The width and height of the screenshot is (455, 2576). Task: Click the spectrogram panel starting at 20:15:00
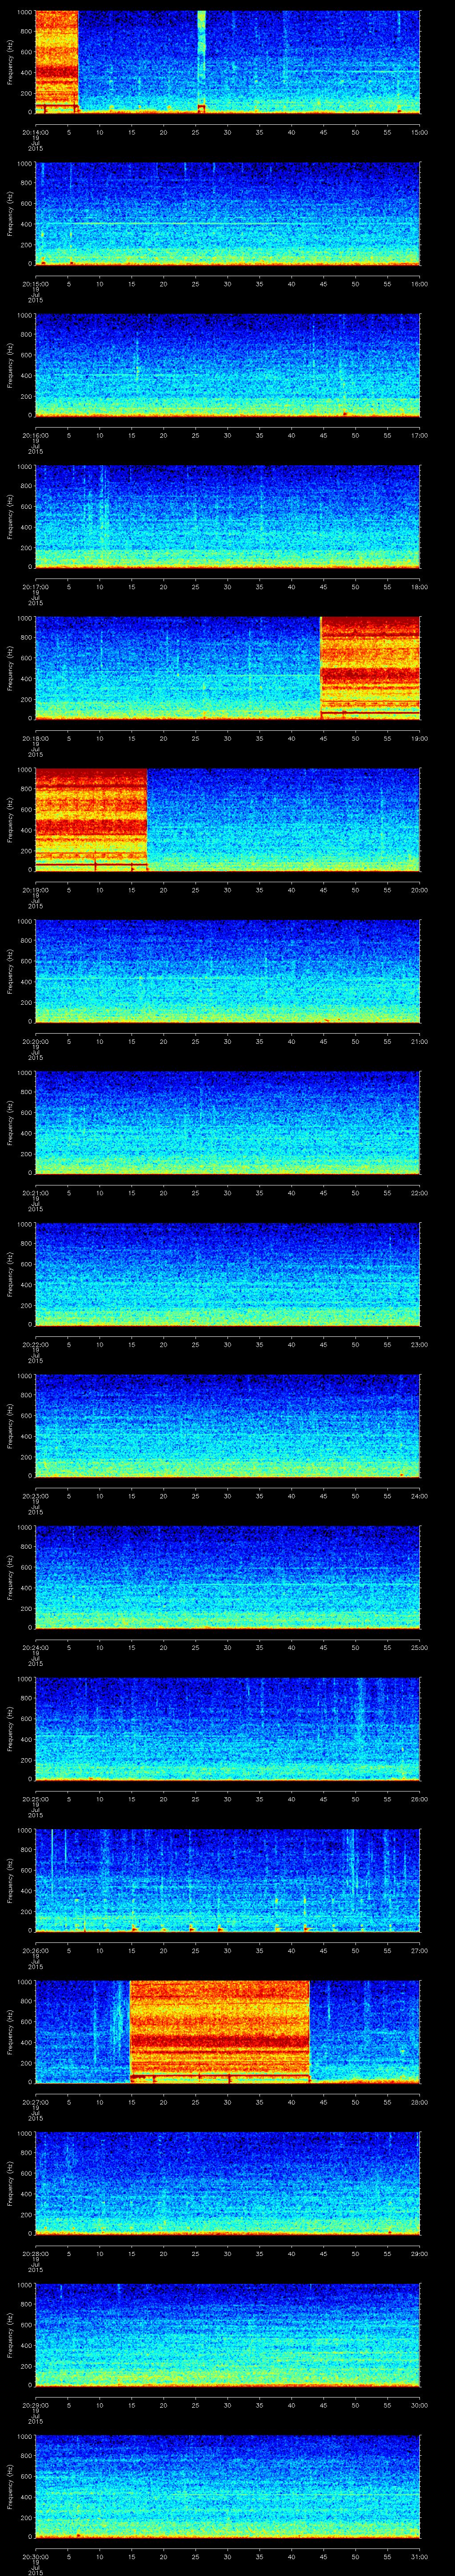tap(227, 214)
